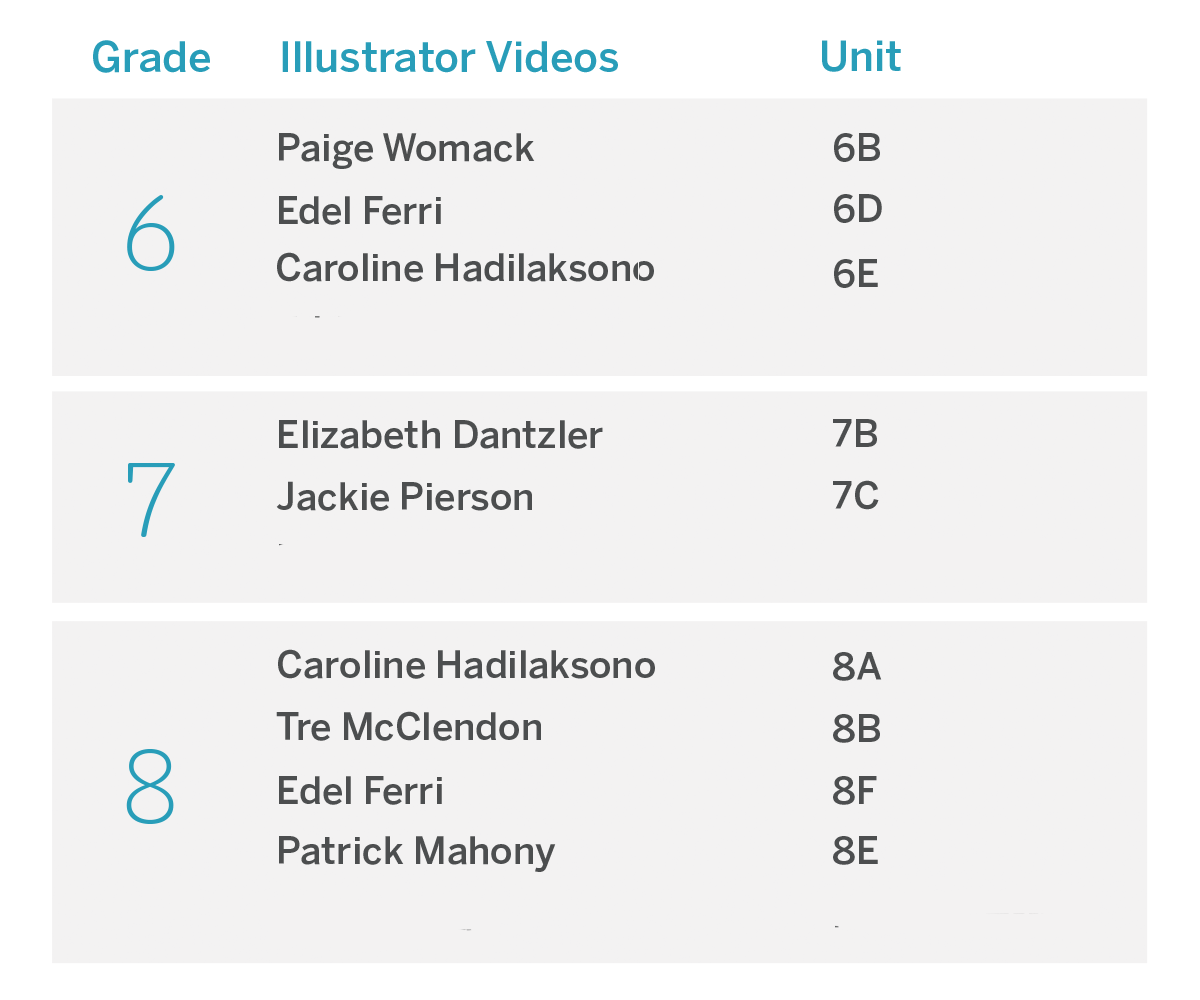The width and height of the screenshot is (1200, 1000).
Task: Select Caroline Hadilaksono in the grade 8 section
Action: tap(466, 666)
